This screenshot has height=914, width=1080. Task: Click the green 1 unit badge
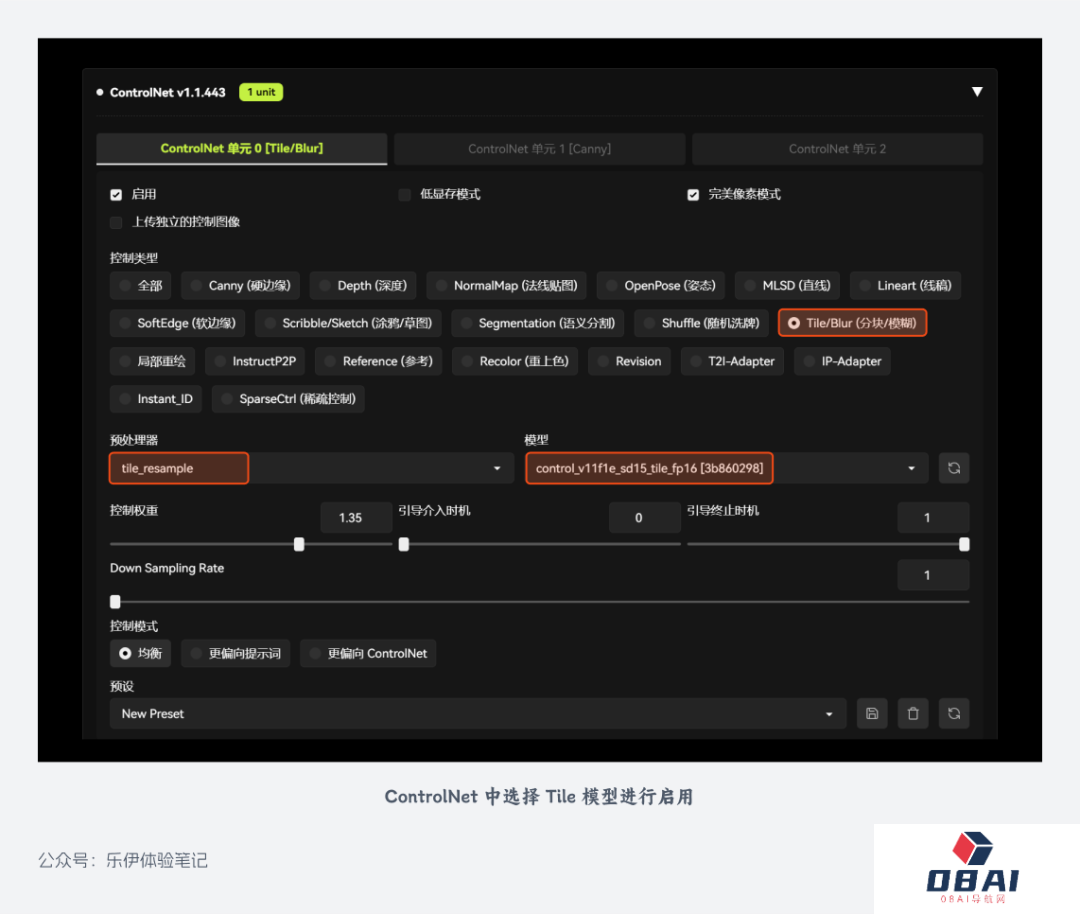pyautogui.click(x=261, y=92)
